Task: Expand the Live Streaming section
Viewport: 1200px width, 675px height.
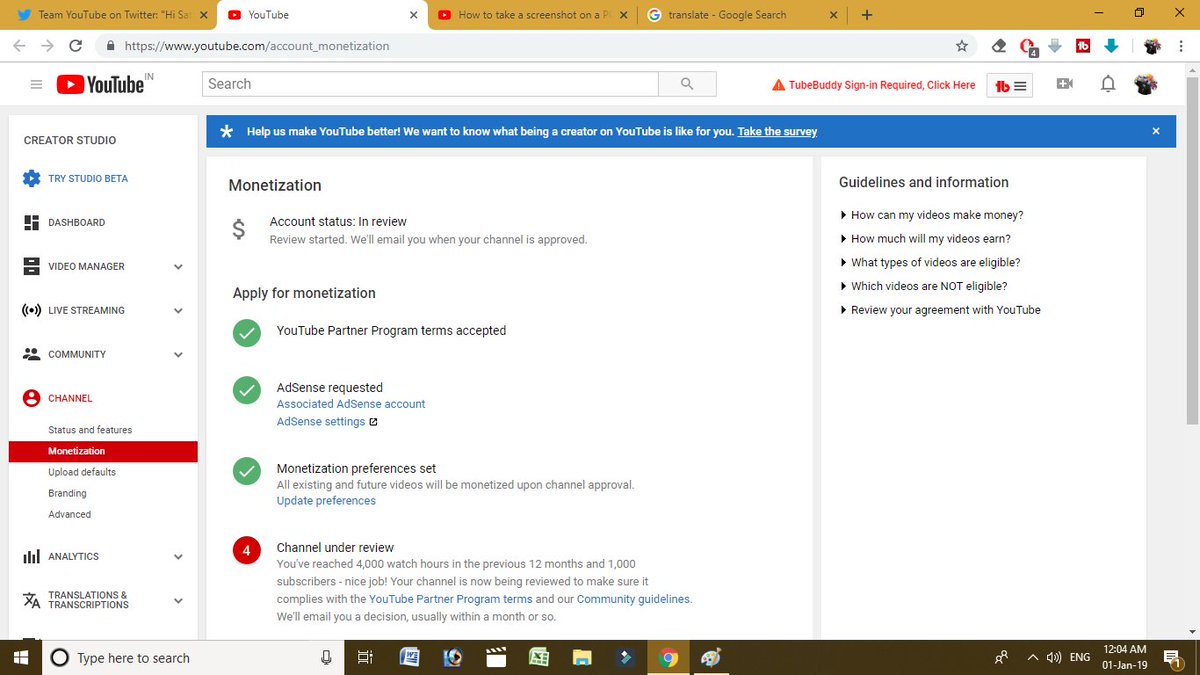Action: [x=178, y=311]
